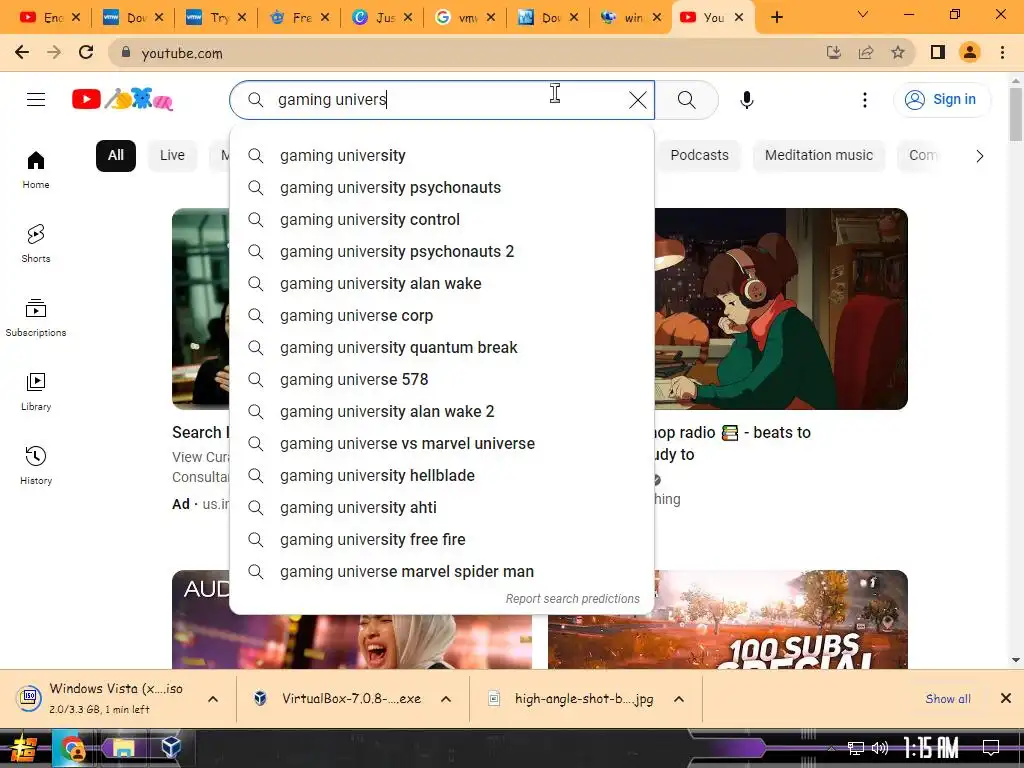Open a new browser tab
The height and width of the screenshot is (768, 1024).
click(x=776, y=17)
